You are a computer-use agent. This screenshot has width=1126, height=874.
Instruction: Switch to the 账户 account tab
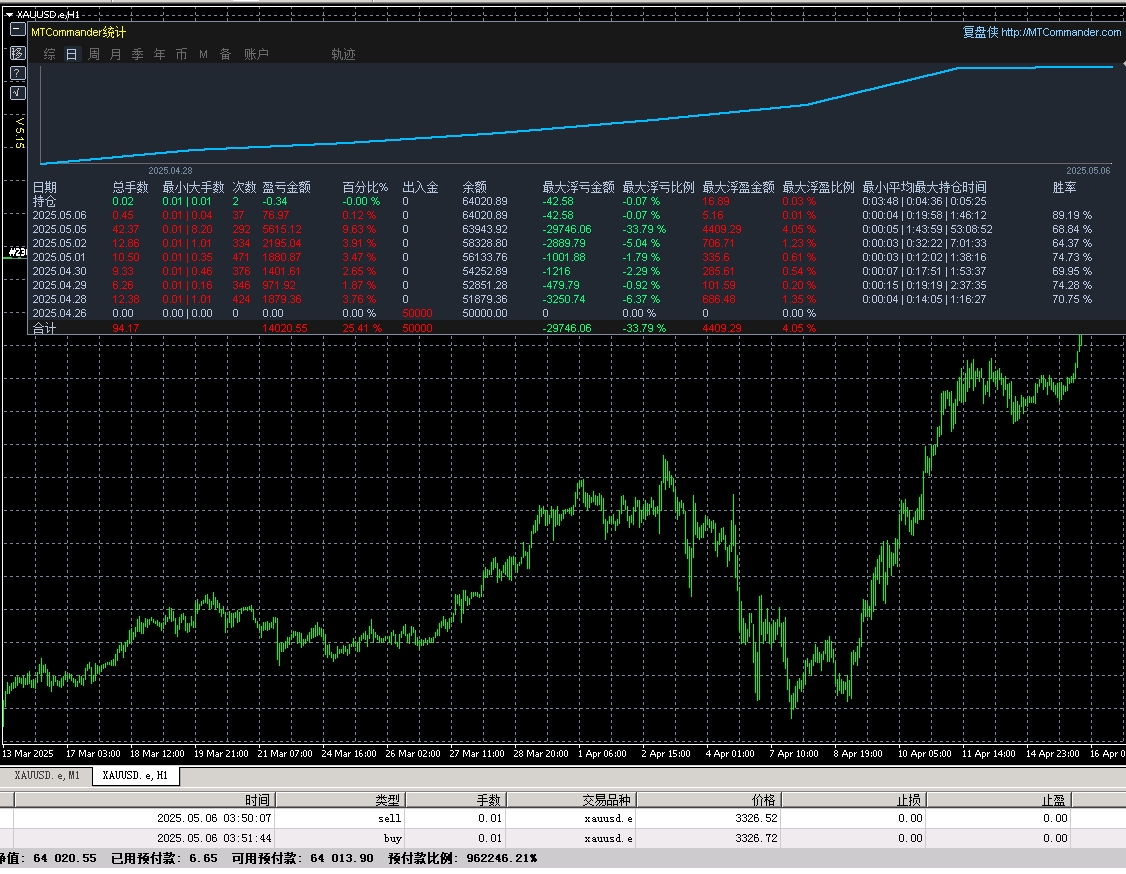(x=256, y=55)
